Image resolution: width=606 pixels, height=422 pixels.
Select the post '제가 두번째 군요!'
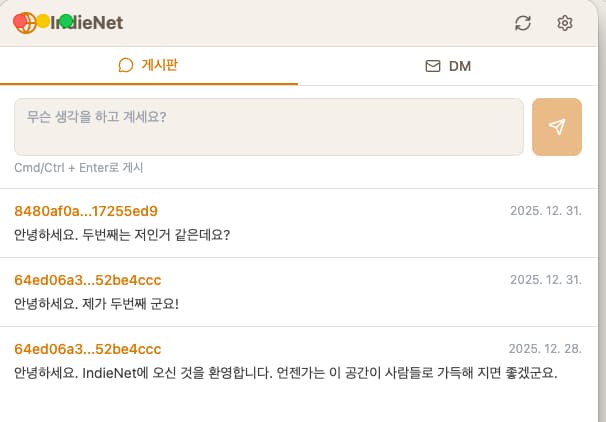click(97, 304)
